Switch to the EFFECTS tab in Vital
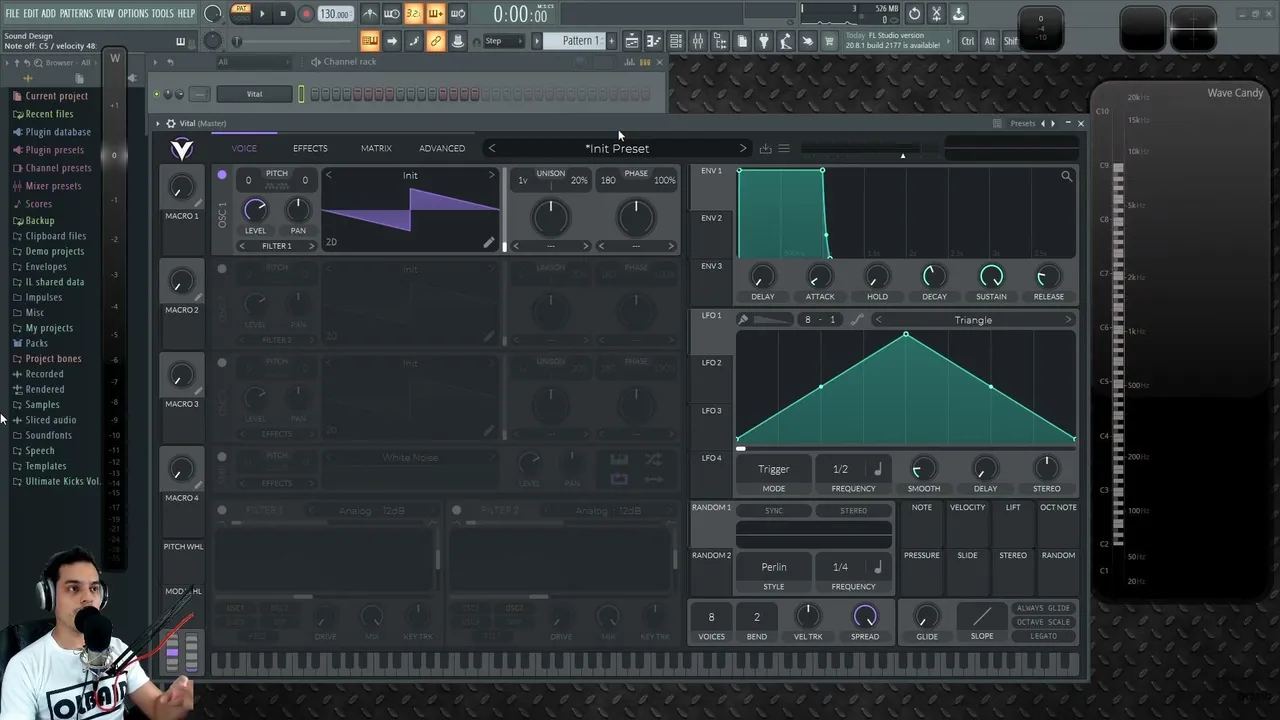 pyautogui.click(x=310, y=148)
